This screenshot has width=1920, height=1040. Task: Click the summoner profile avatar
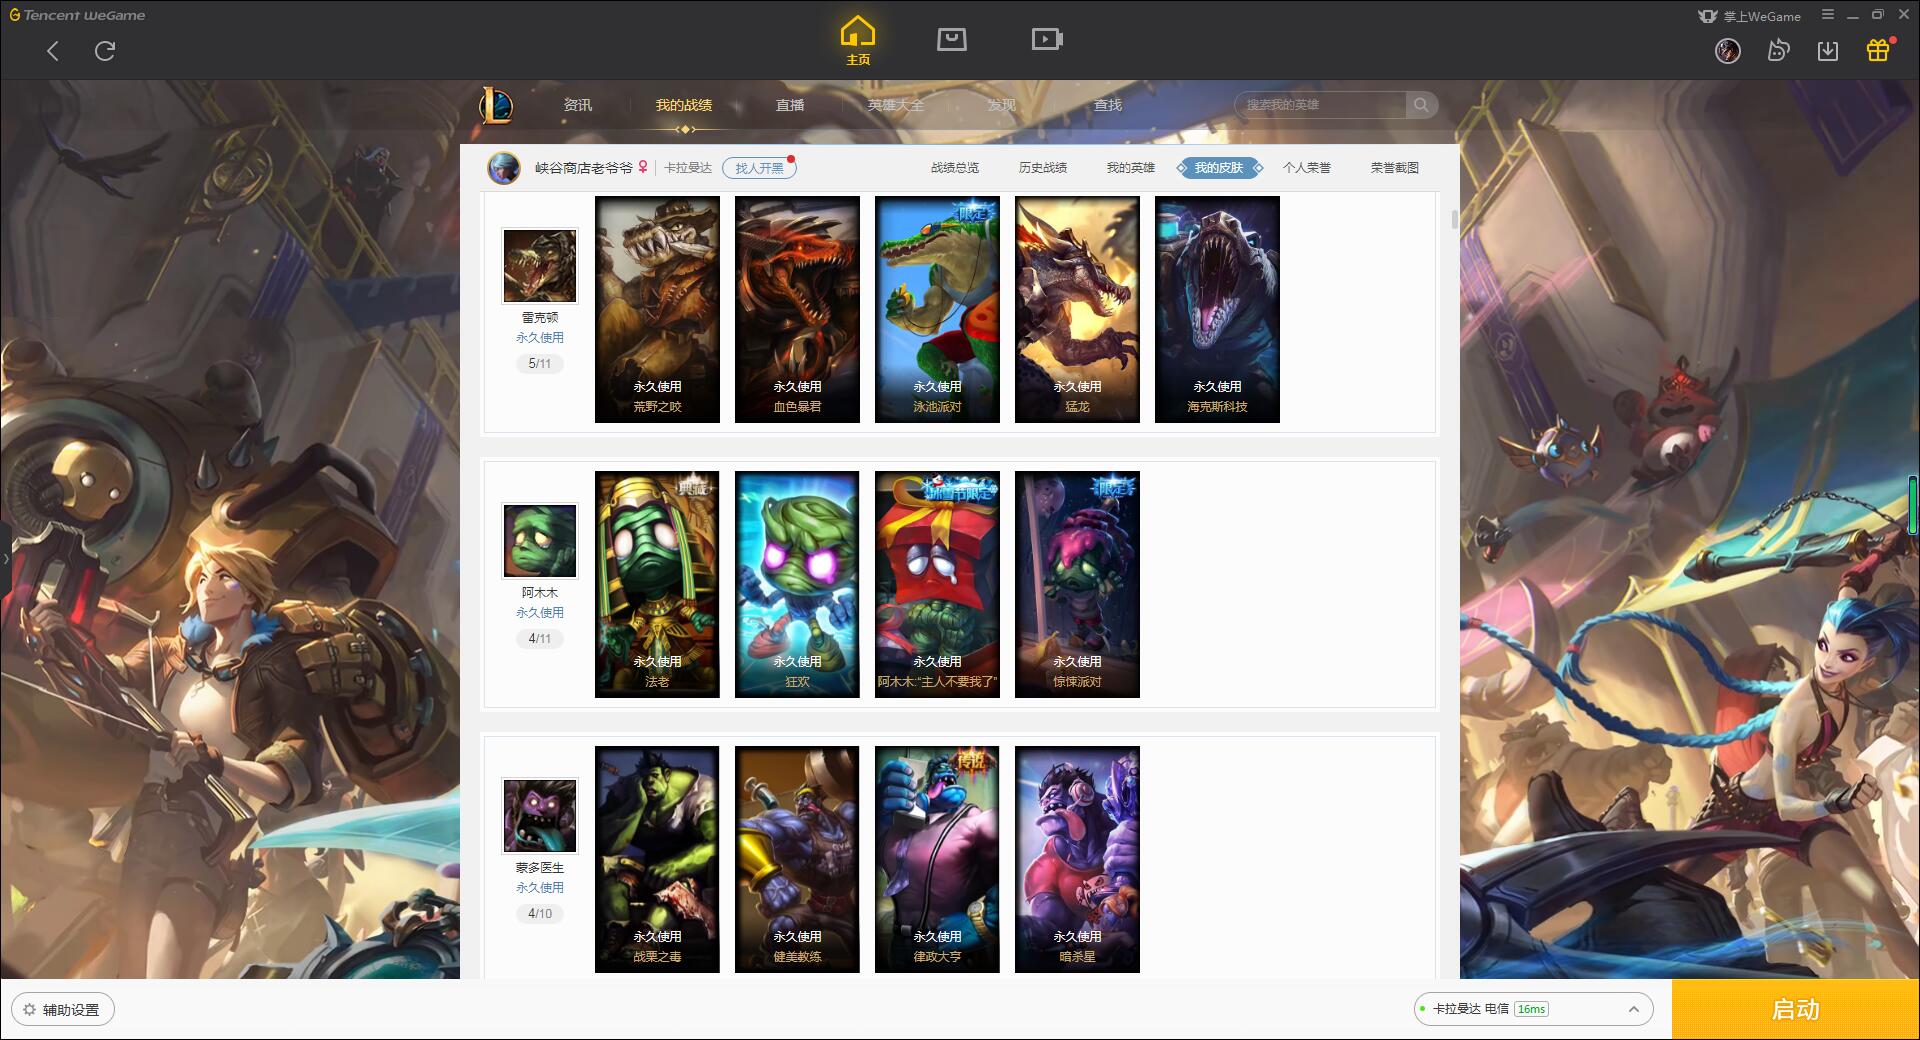(504, 168)
